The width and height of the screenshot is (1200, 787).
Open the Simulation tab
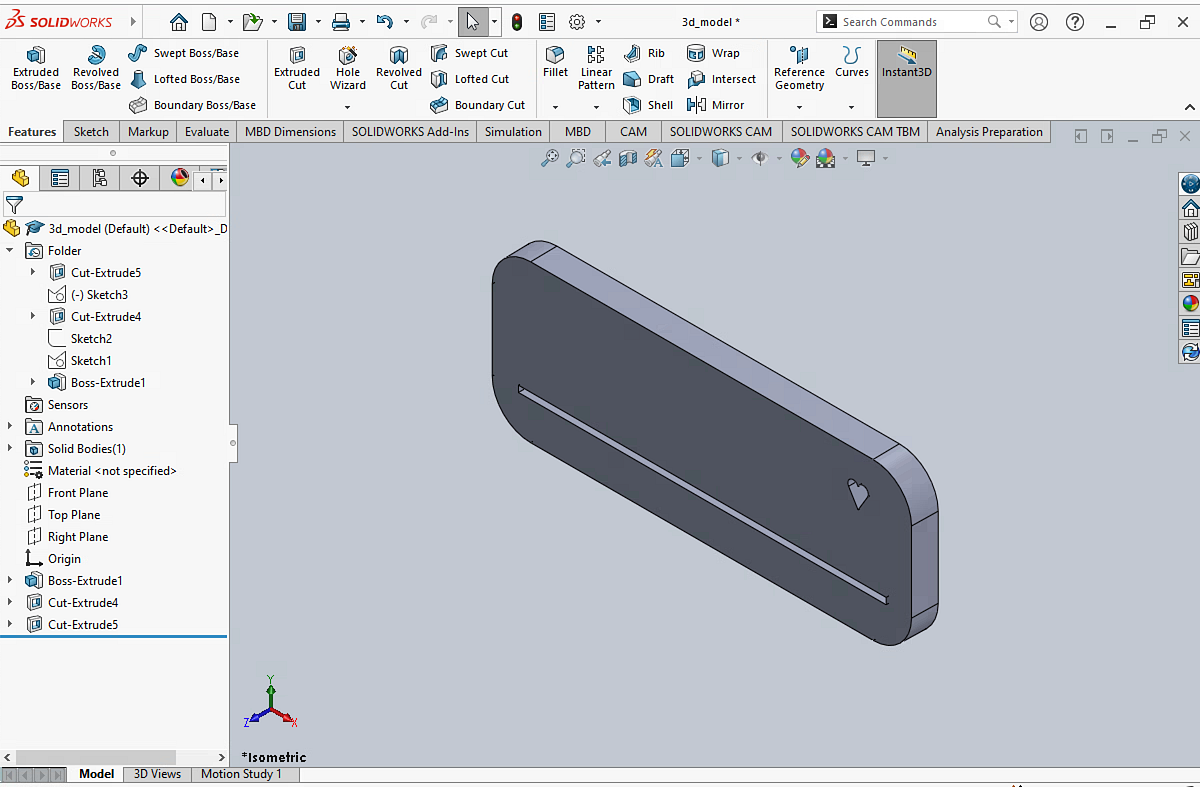513,131
